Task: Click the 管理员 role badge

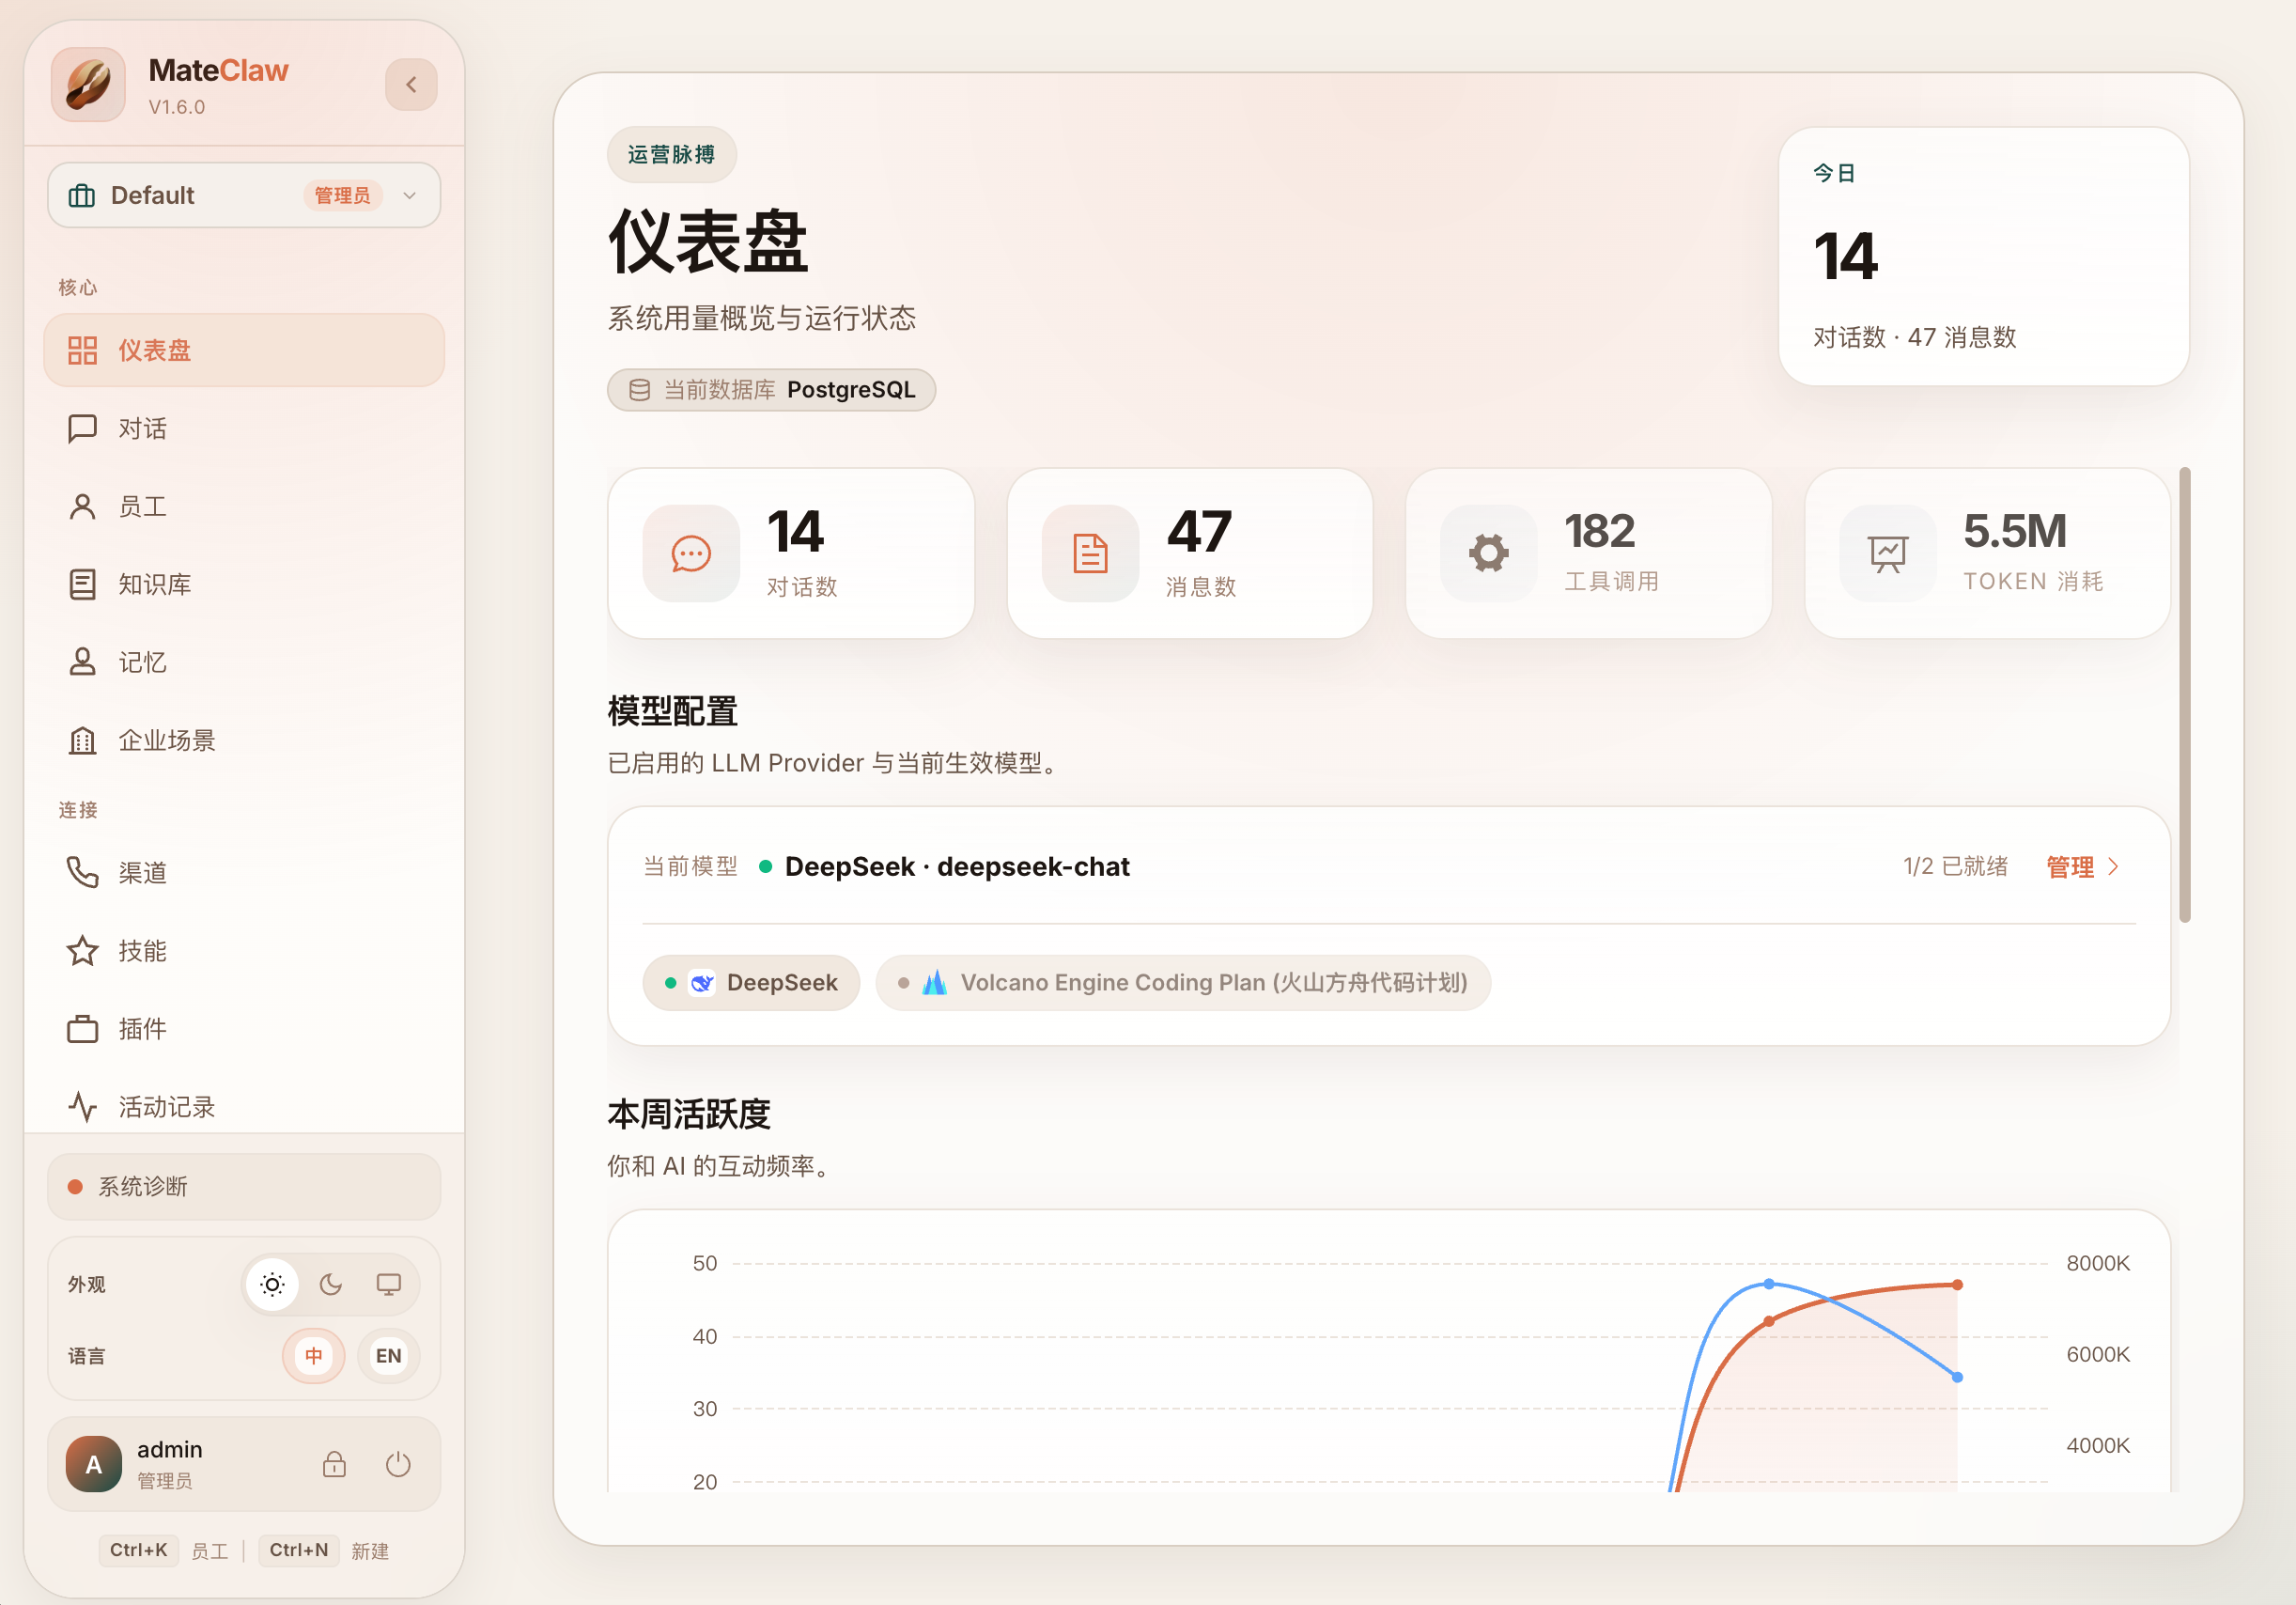Action: (x=342, y=195)
